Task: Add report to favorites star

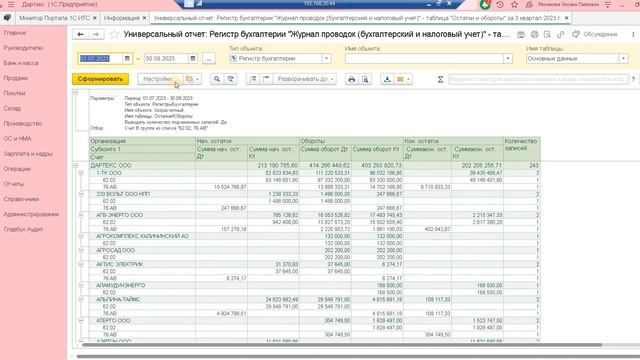Action: pos(114,34)
